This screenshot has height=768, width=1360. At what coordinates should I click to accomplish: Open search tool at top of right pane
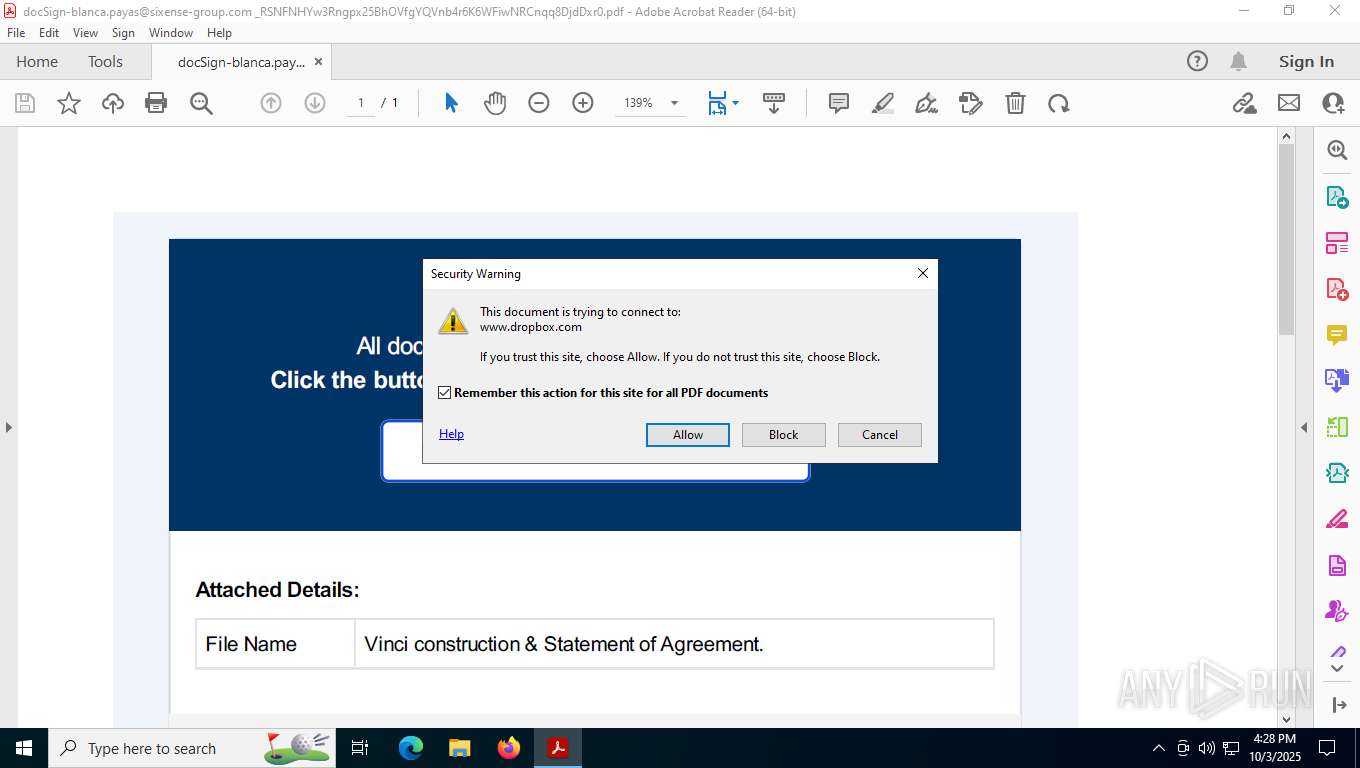1337,150
